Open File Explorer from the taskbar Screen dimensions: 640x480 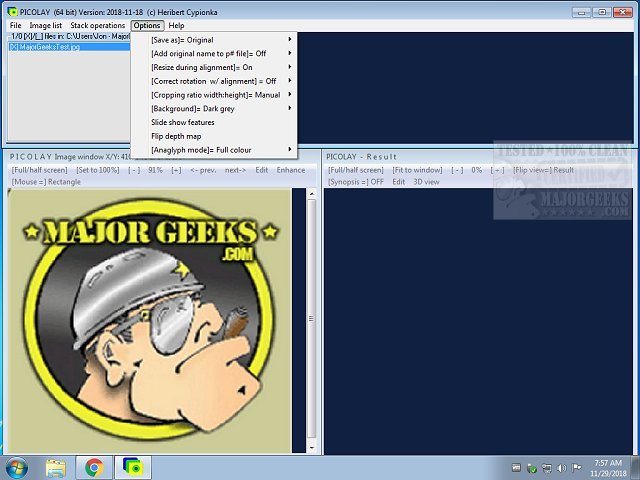point(56,468)
